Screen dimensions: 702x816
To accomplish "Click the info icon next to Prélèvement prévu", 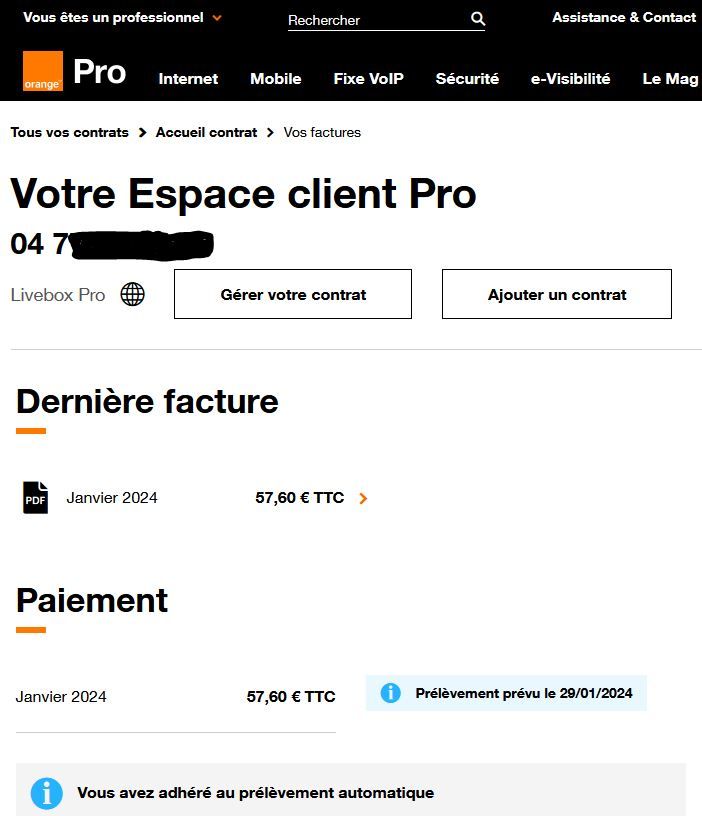I will pos(392,692).
